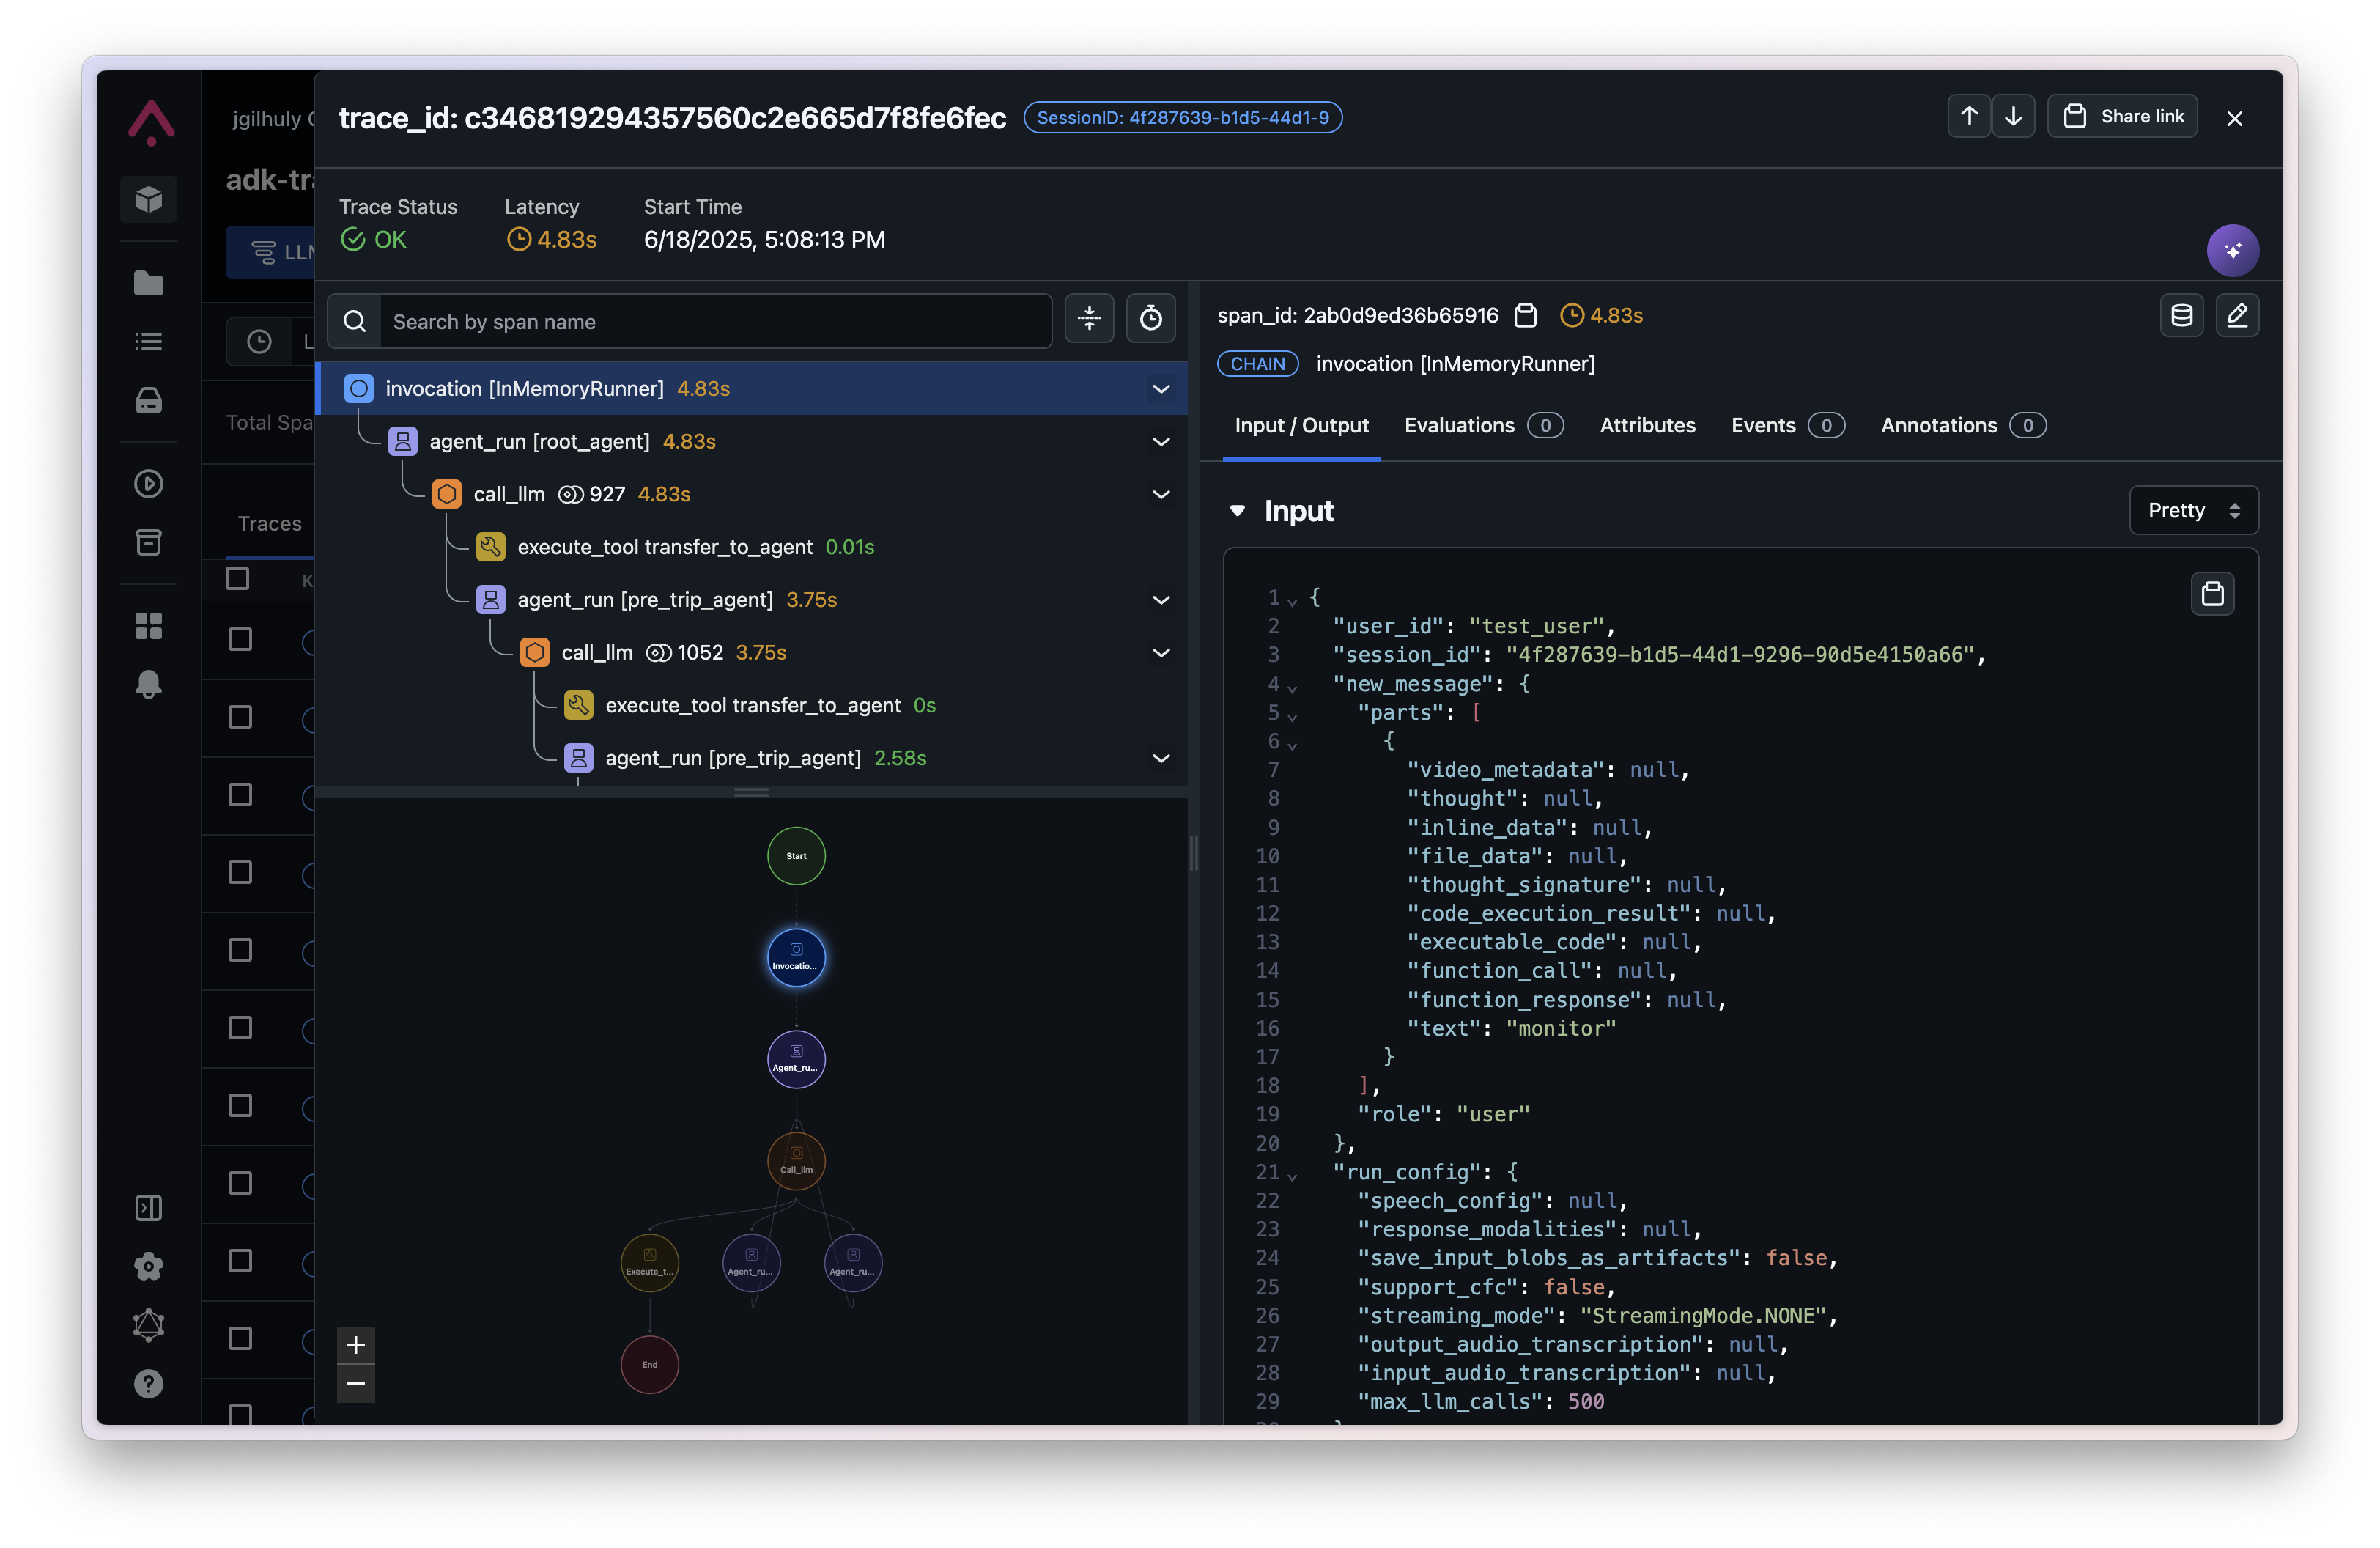Go to the next trace with the down arrow
This screenshot has width=2380, height=1548.
point(2013,117)
